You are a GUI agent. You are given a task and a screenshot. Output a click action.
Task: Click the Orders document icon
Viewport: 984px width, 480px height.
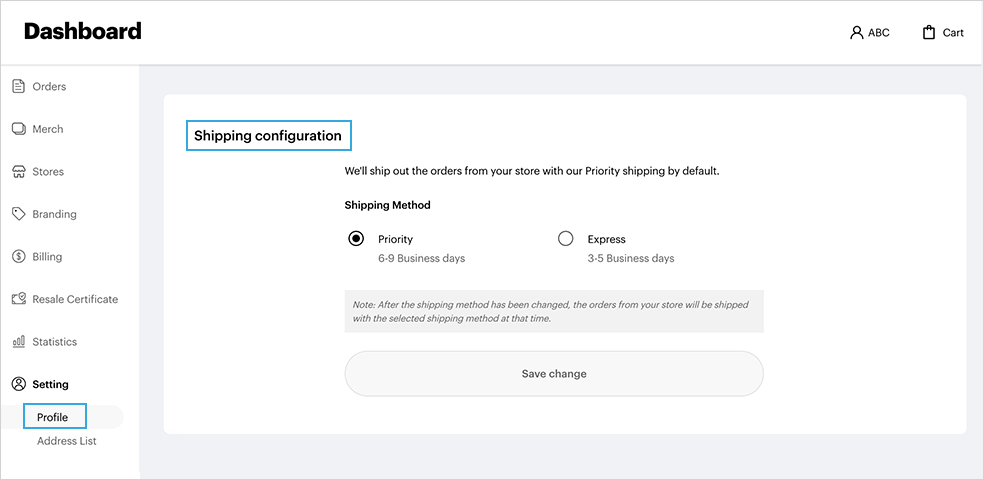tap(18, 87)
